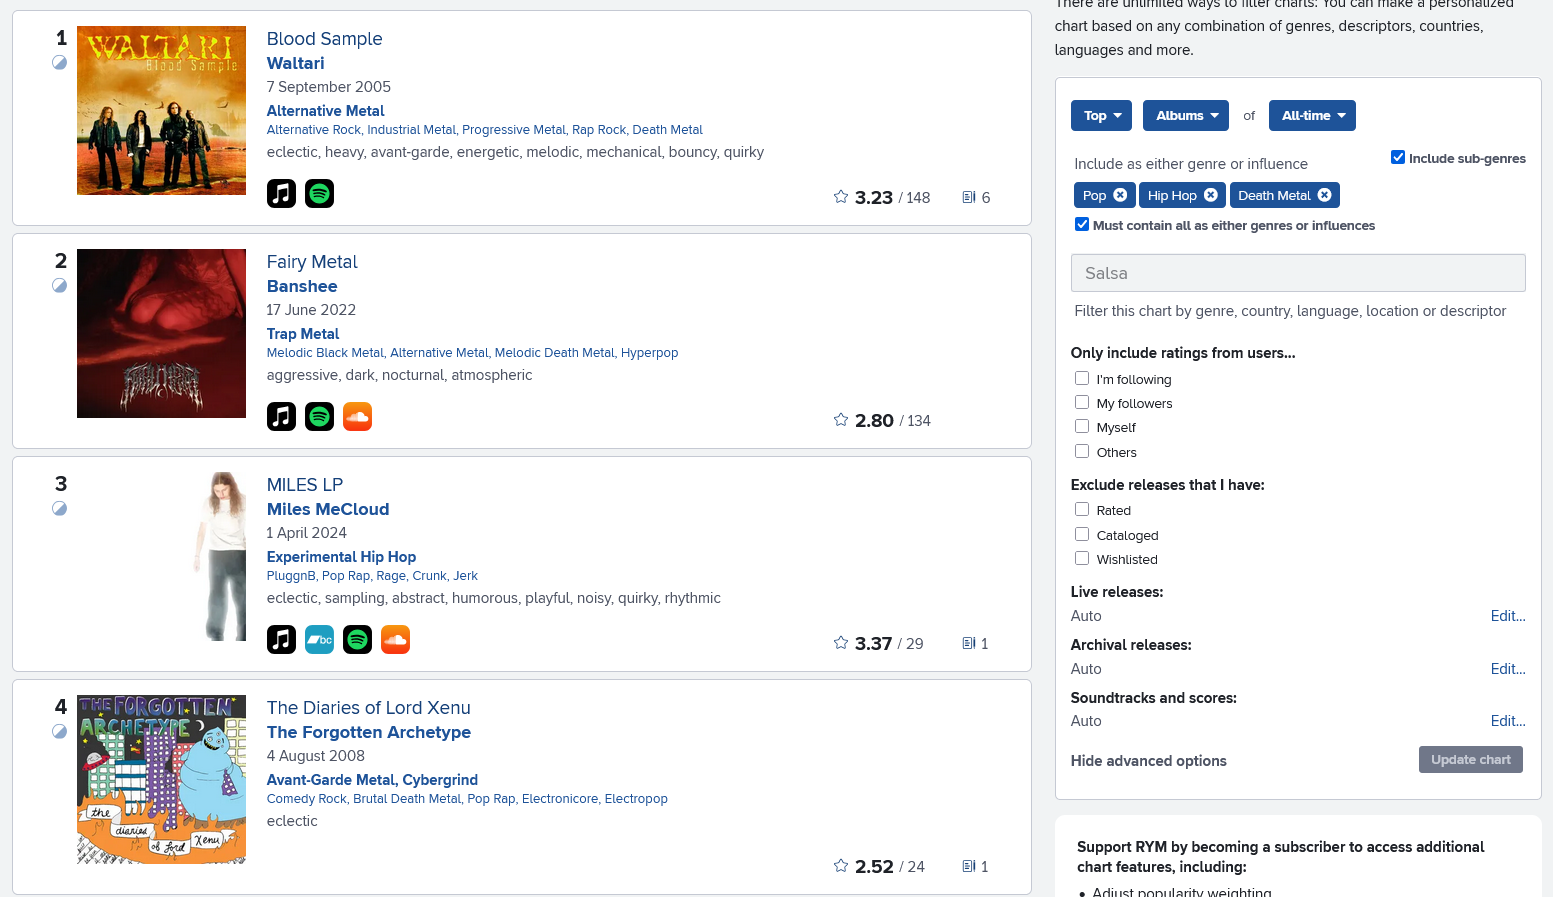Edit Archival releases setting
Viewport: 1553px width, 897px height.
1508,669
